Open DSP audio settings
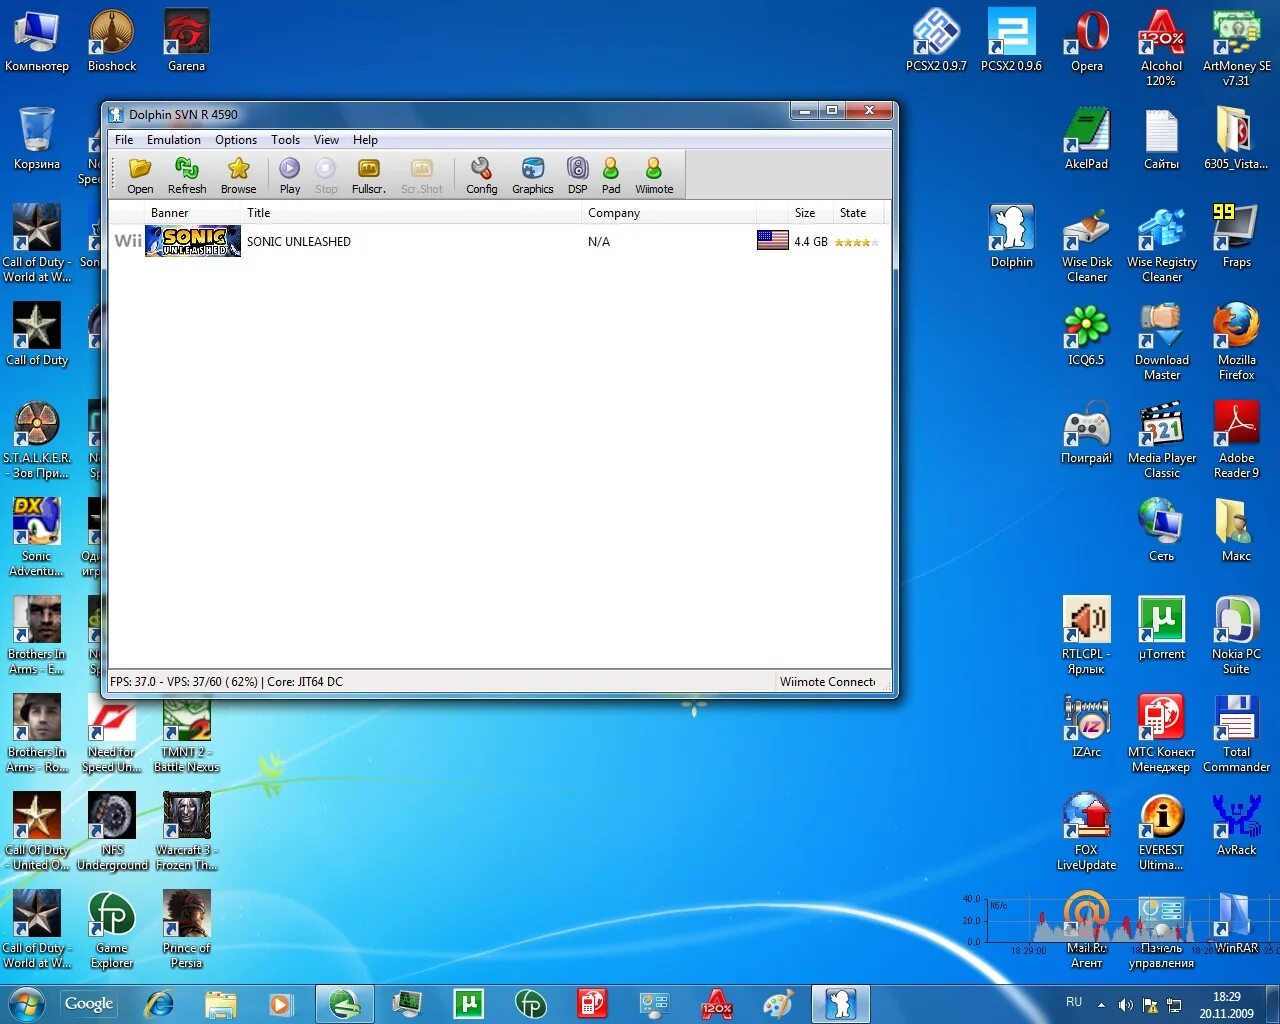Viewport: 1280px width, 1024px height. pyautogui.click(x=577, y=175)
